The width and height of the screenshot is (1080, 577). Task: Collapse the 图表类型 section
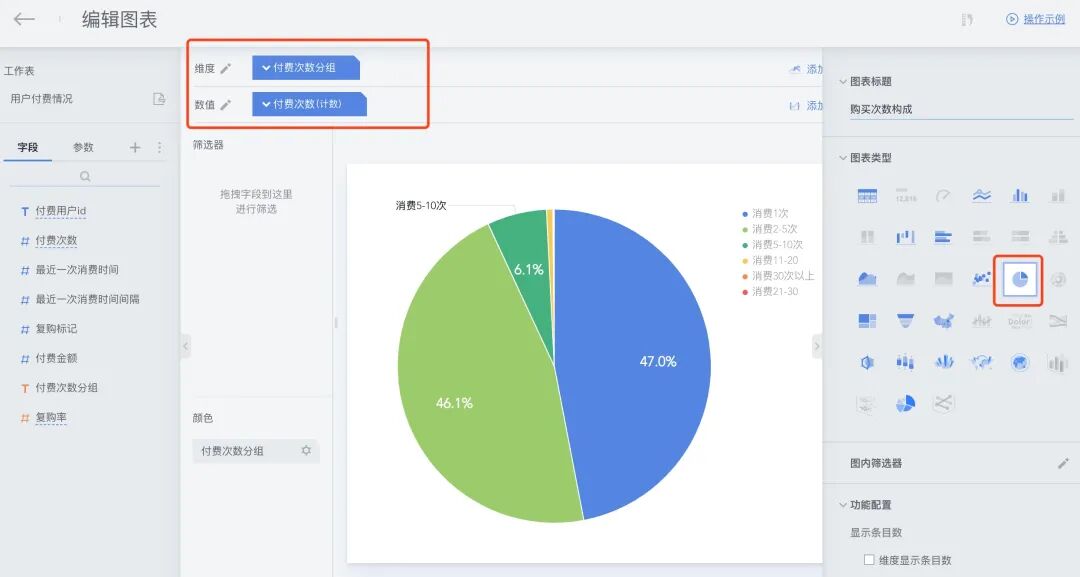coord(843,158)
